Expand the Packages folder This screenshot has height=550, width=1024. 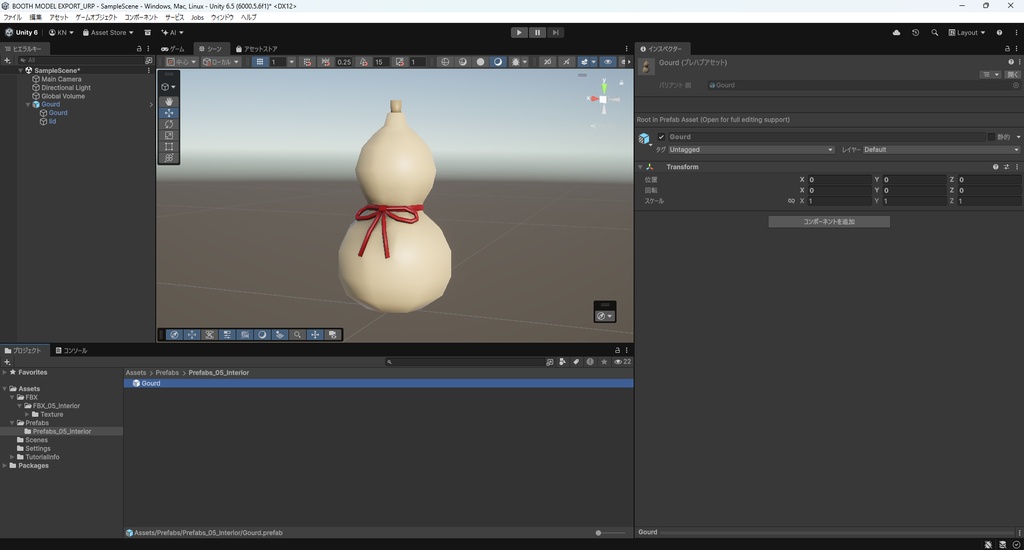(5, 466)
